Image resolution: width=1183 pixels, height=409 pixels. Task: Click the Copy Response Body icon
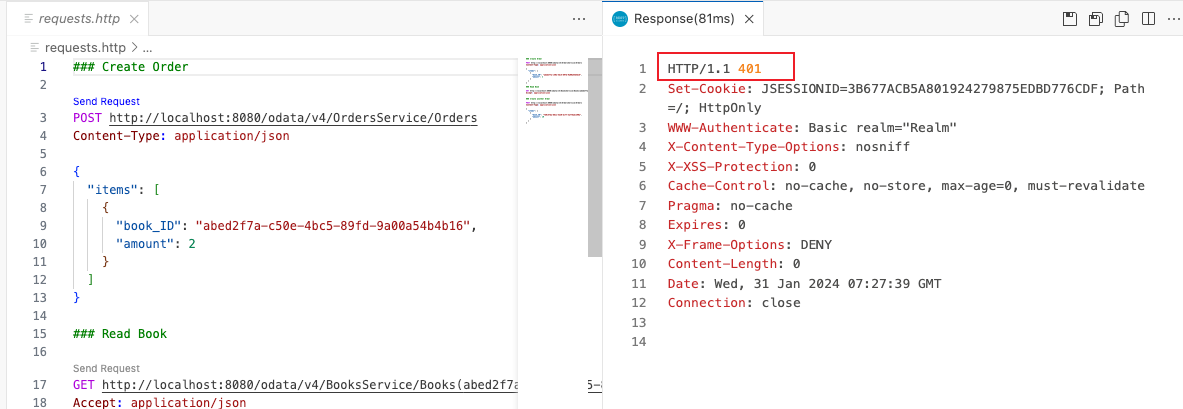point(1122,19)
